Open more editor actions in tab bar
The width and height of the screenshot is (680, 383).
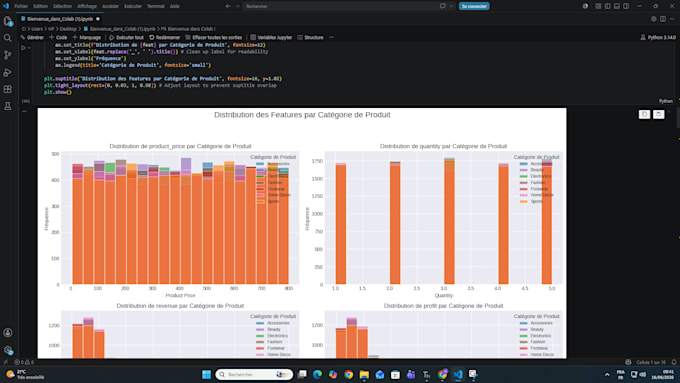(x=672, y=19)
